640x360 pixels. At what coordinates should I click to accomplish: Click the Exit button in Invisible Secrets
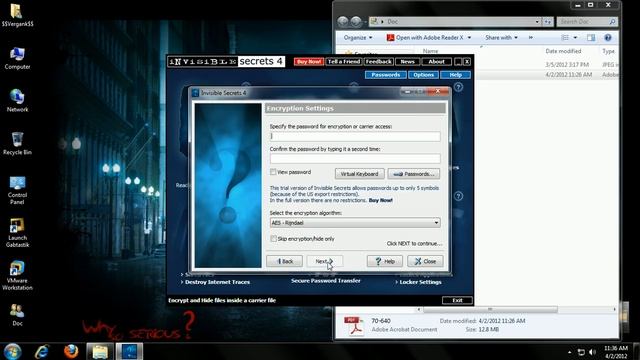(x=457, y=300)
